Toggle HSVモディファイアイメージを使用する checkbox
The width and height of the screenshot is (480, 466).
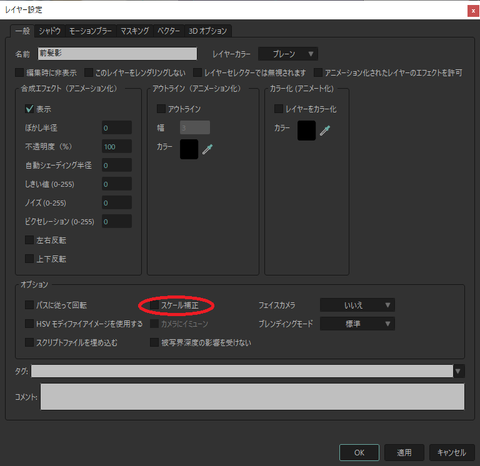click(29, 323)
